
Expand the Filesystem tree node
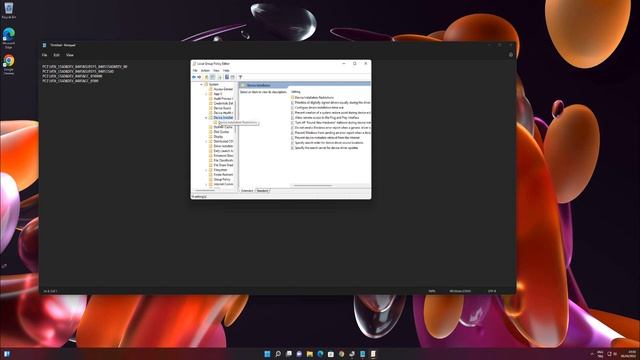coord(206,170)
